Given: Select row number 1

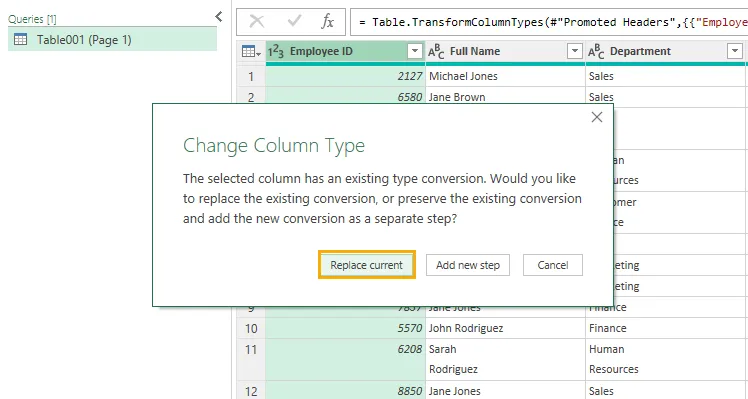Looking at the screenshot, I should click(251, 76).
